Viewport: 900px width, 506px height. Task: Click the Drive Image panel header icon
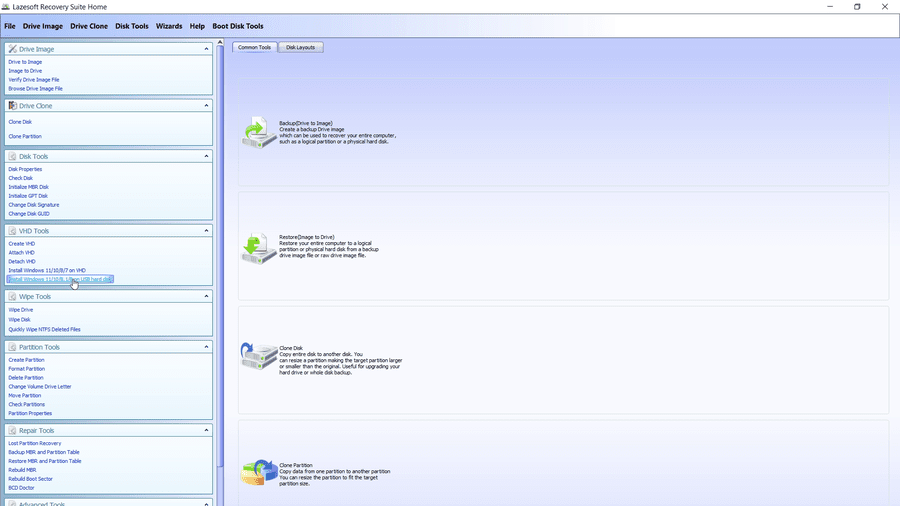coord(13,49)
